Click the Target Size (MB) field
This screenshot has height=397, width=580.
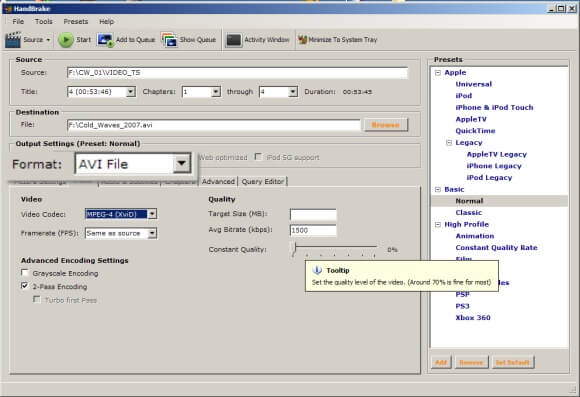point(313,214)
